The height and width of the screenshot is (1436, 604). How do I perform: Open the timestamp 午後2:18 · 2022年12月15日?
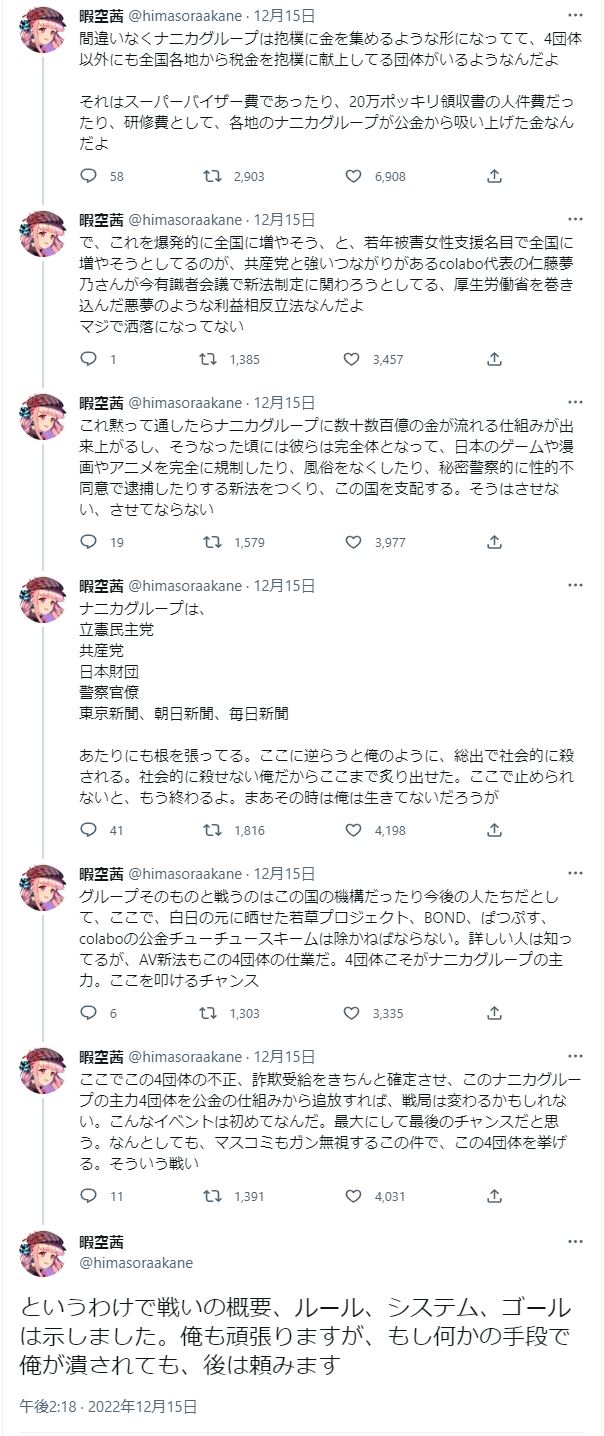[x=108, y=1406]
